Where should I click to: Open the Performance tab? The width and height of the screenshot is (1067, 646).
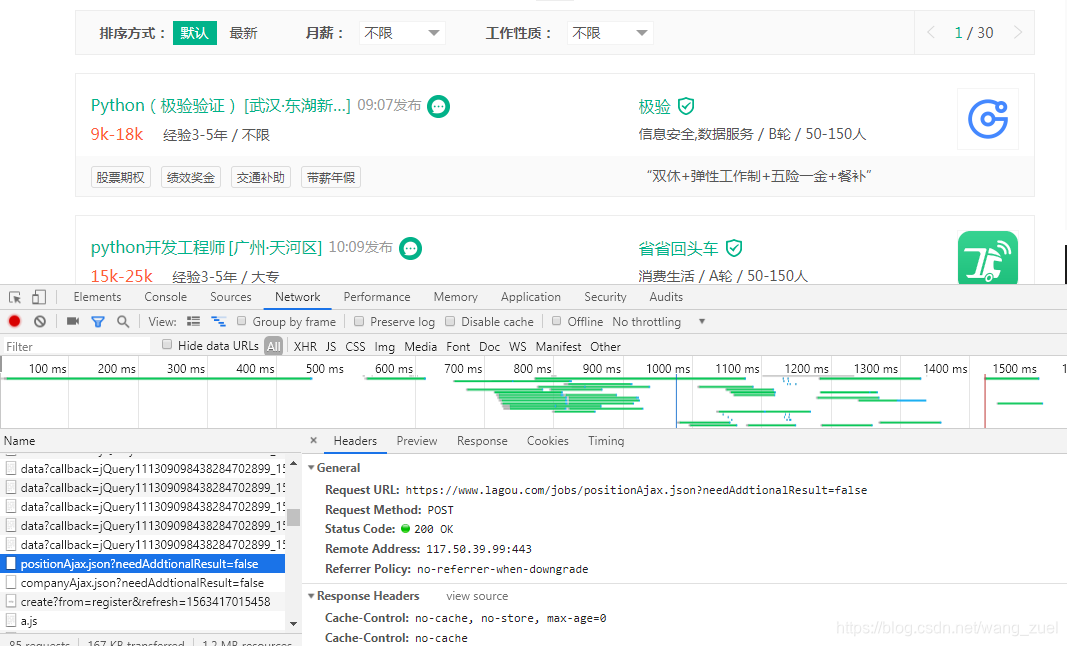pyautogui.click(x=377, y=297)
